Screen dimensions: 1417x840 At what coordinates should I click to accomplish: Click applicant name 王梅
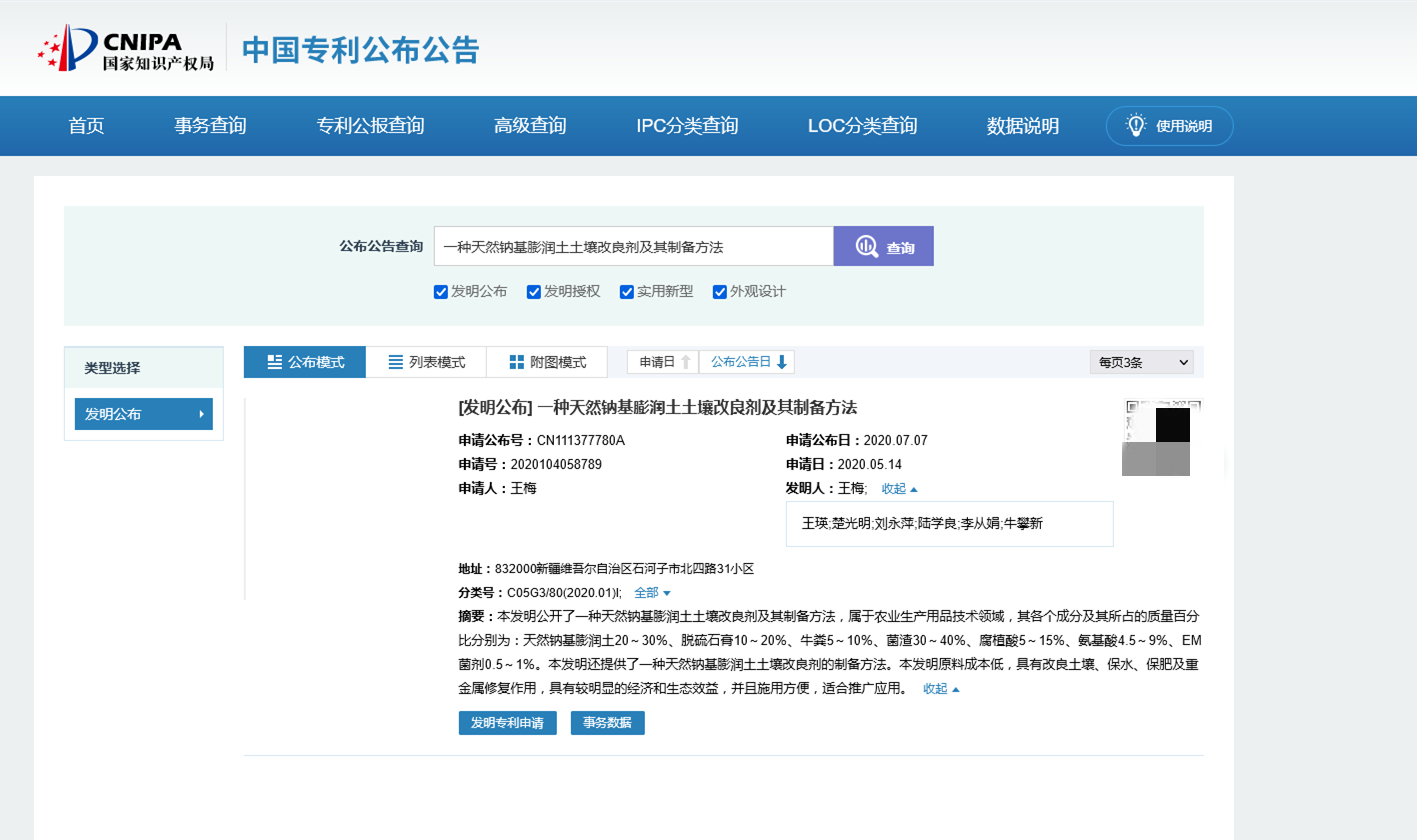click(524, 488)
